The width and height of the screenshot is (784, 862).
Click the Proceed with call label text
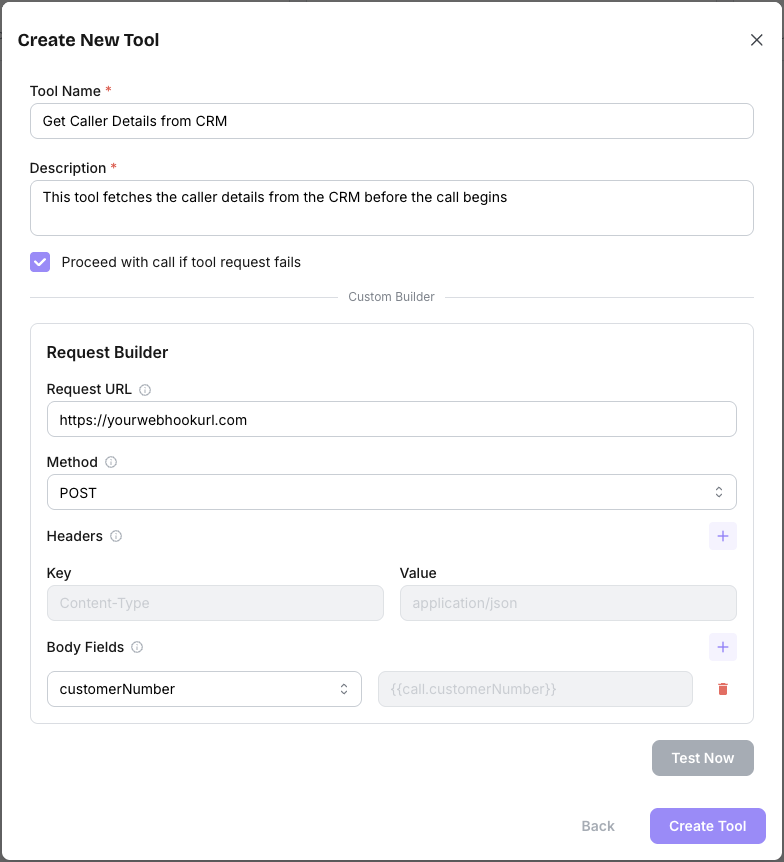coord(181,262)
